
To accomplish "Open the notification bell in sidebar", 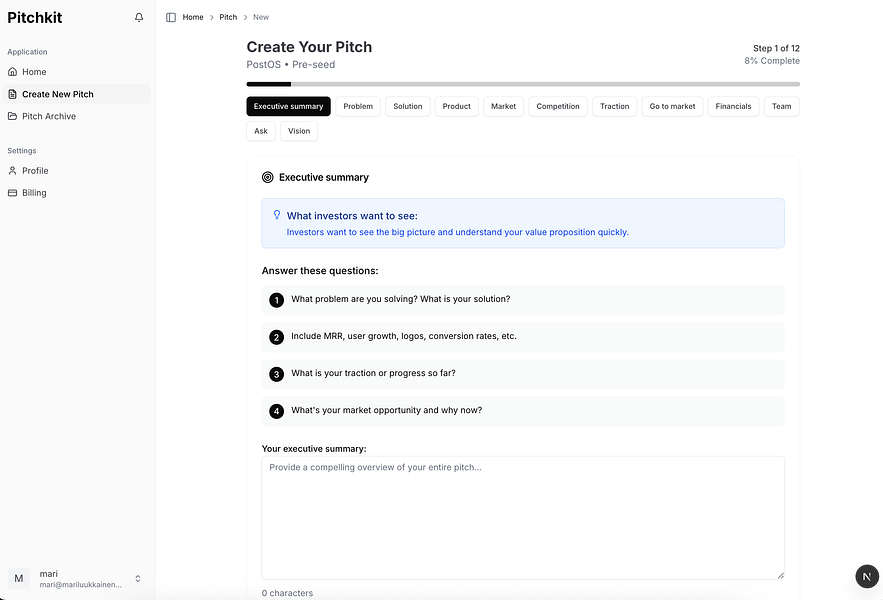I will pyautogui.click(x=138, y=17).
